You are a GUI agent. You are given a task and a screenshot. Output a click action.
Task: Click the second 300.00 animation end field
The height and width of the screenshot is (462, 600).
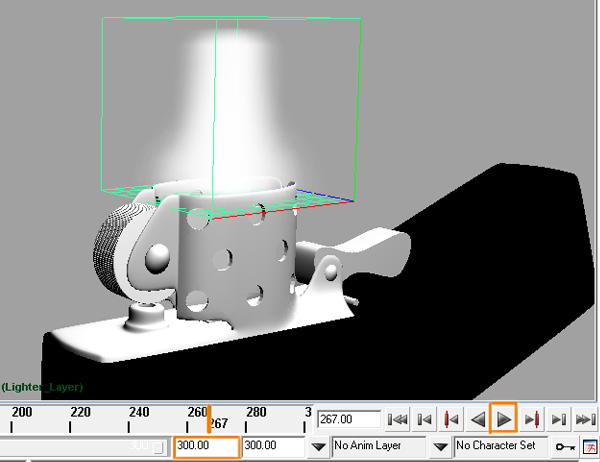[273, 446]
